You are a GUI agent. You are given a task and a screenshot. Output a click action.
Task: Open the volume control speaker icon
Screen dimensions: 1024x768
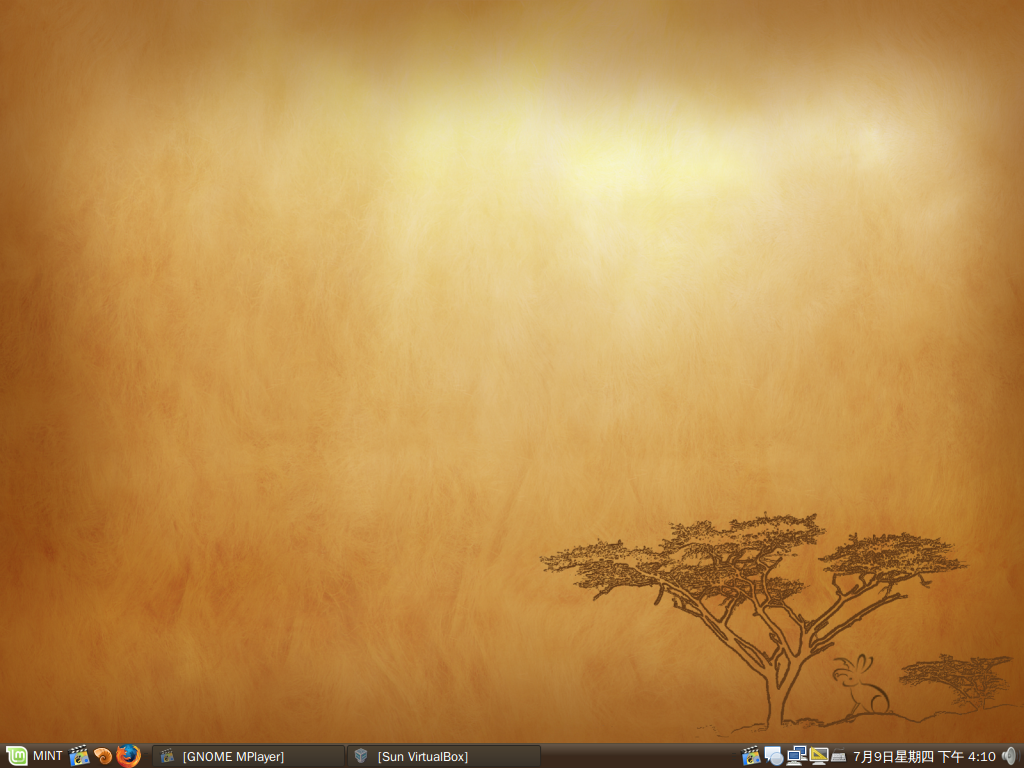click(1010, 756)
